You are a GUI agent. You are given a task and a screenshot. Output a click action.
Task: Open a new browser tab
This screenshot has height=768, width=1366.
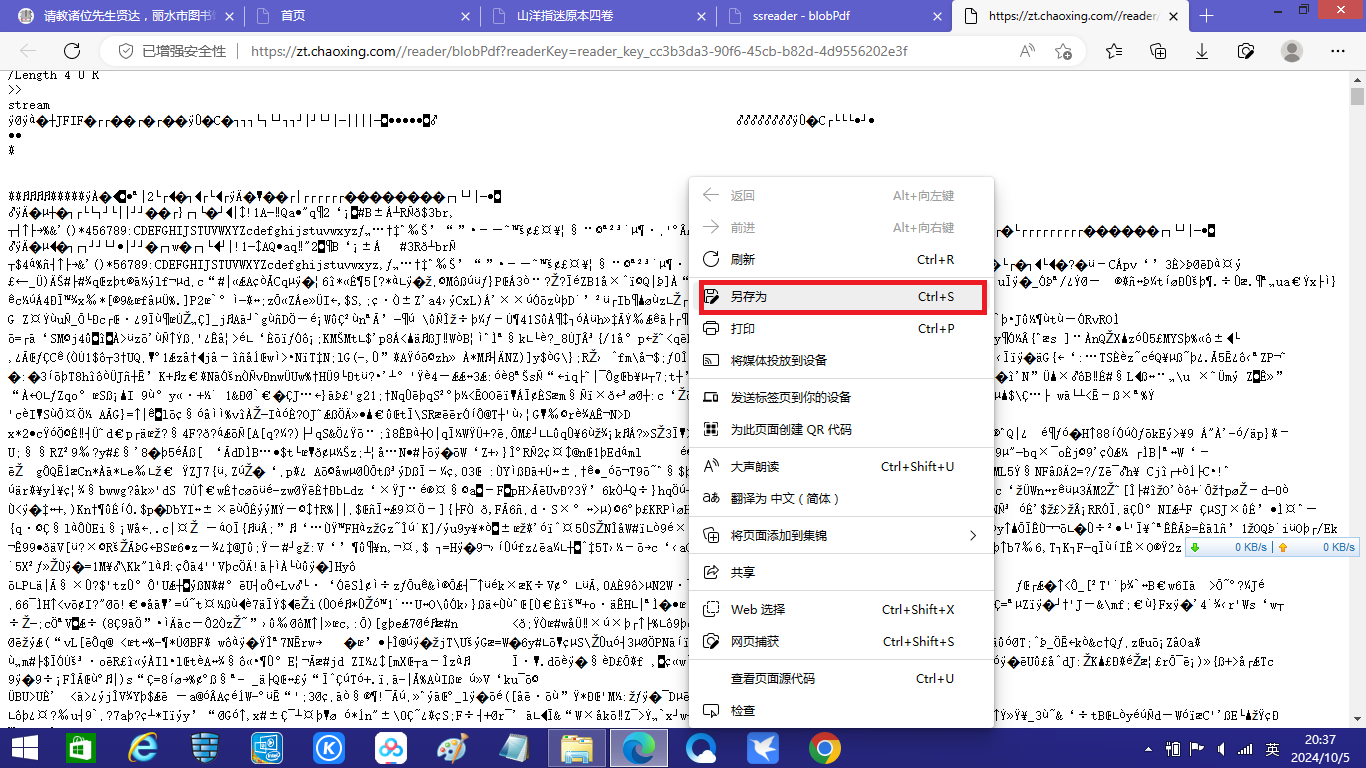tap(1207, 16)
